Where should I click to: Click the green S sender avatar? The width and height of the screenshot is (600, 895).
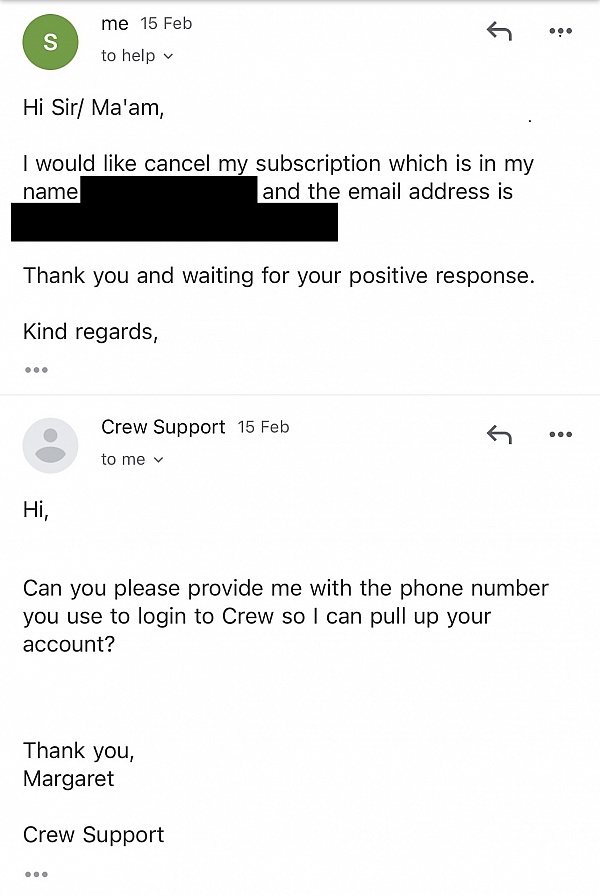coord(50,42)
